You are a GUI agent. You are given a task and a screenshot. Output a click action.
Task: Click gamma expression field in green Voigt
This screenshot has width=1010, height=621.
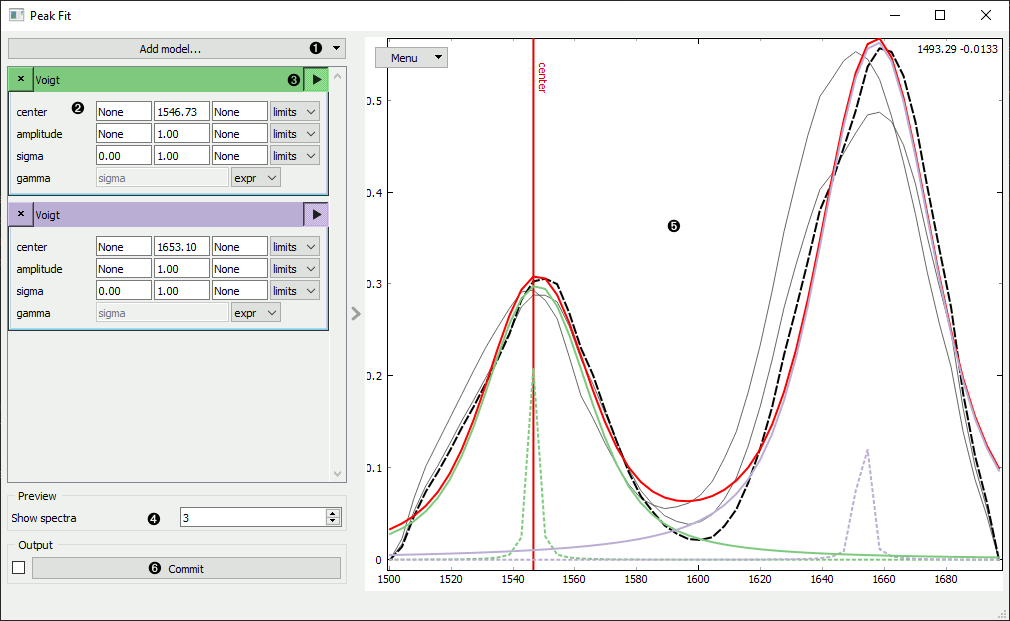click(x=162, y=178)
